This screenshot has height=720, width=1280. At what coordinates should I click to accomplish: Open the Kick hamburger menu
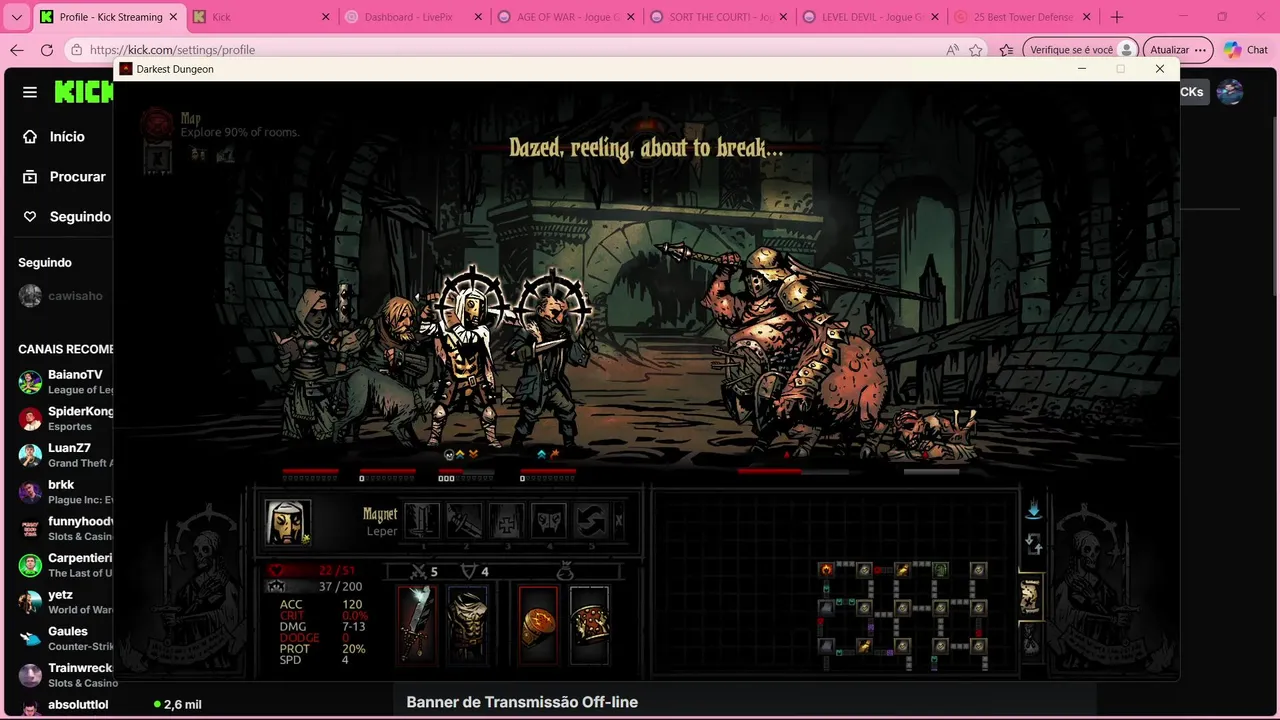[x=30, y=92]
